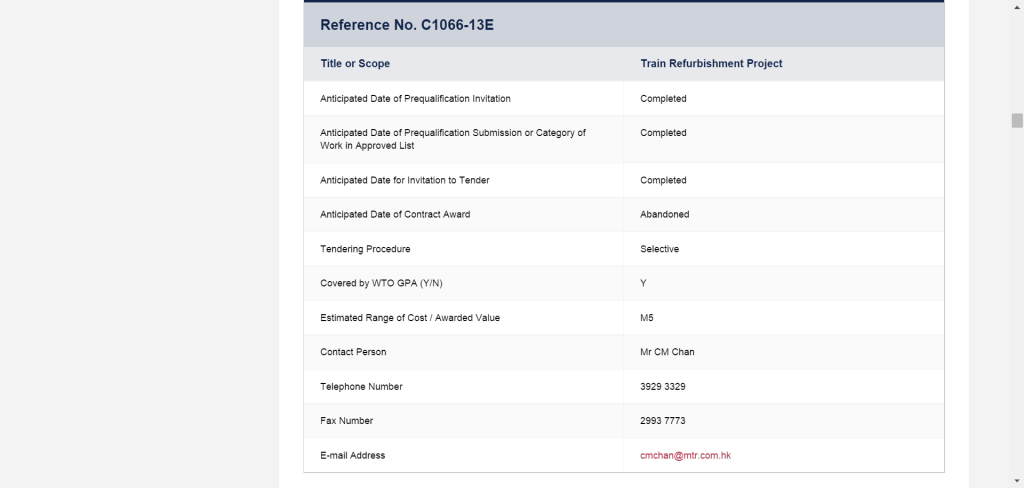Viewport: 1024px width, 488px height.
Task: Click Estimated Range of Cost label
Action: (x=409, y=318)
